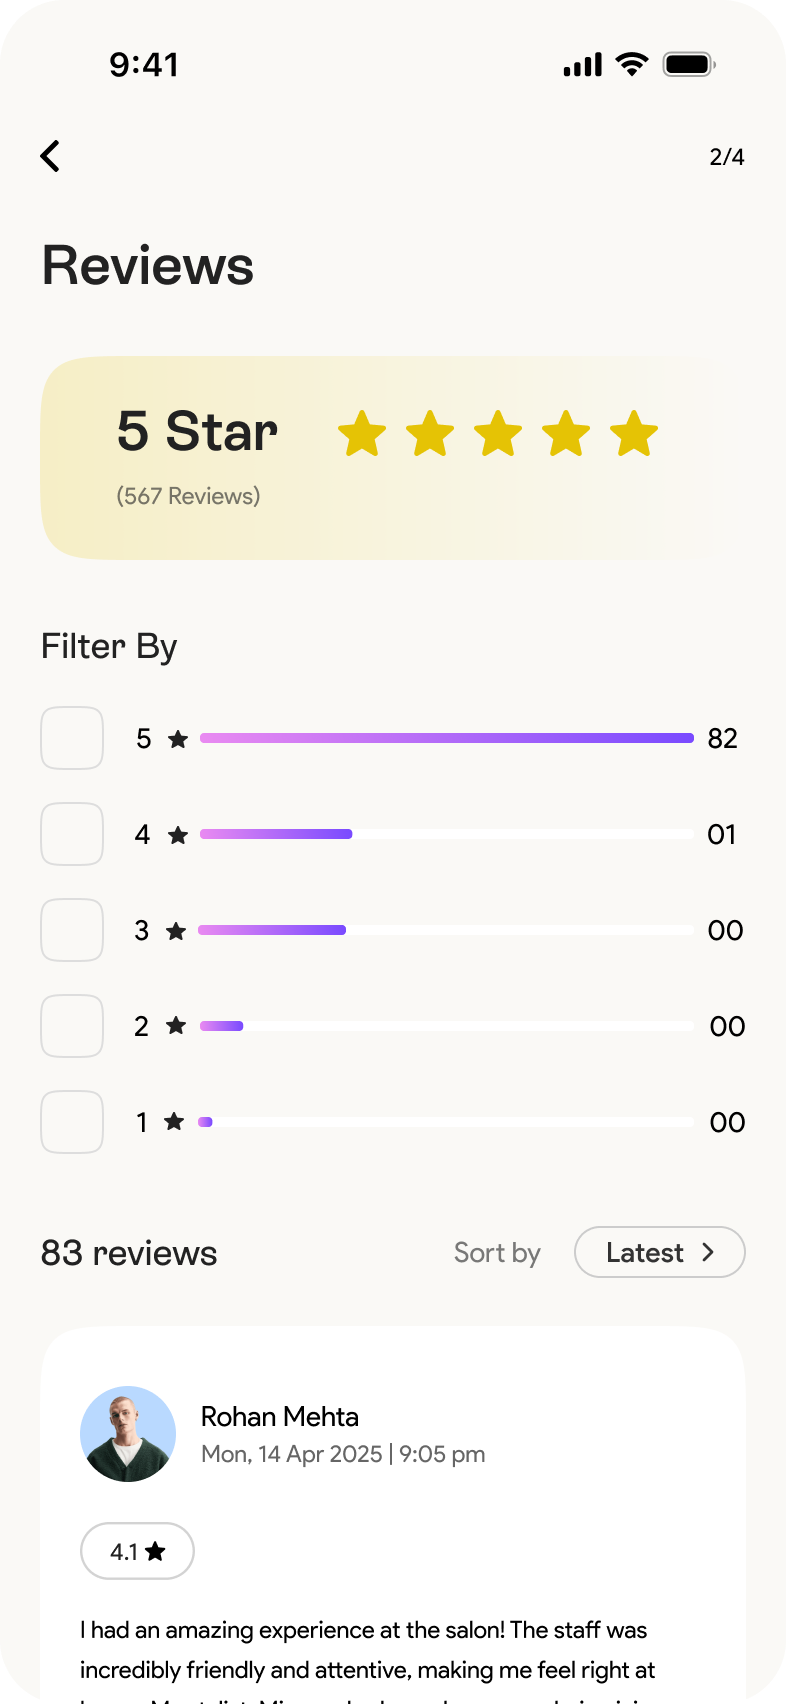Open the Latest sort dropdown
This screenshot has height=1704, width=786.
pos(659,1252)
